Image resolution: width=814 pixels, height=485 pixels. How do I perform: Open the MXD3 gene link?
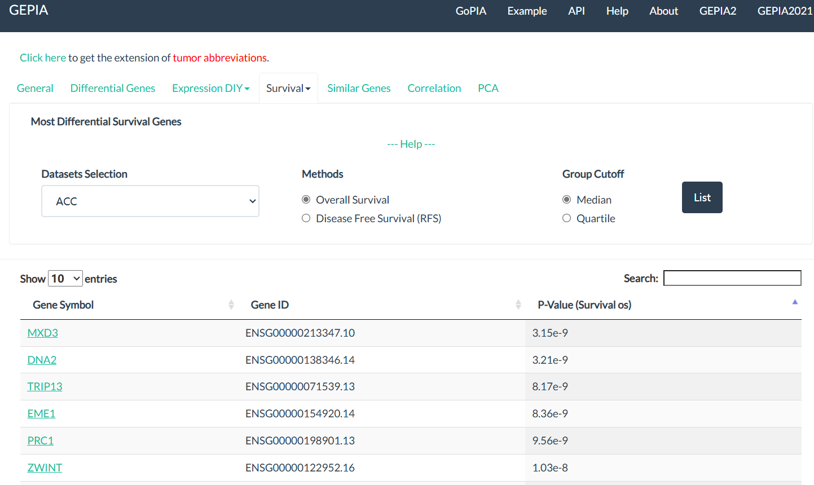(42, 333)
